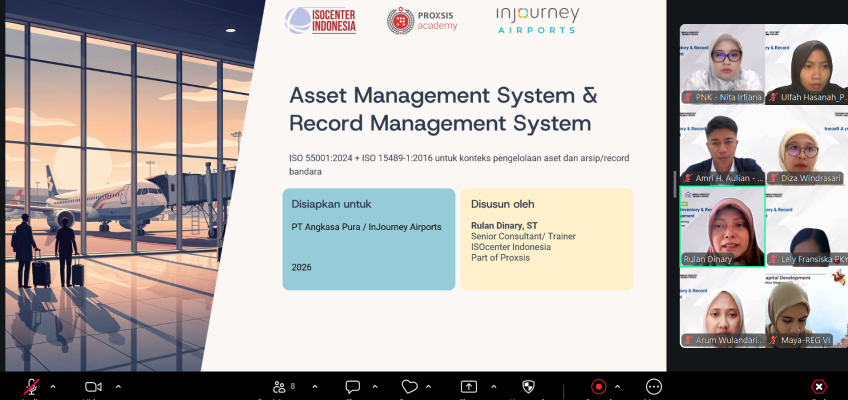Viewport: 848px width, 400px height.
Task: Click the year '2026' in blue card
Action: point(301,267)
